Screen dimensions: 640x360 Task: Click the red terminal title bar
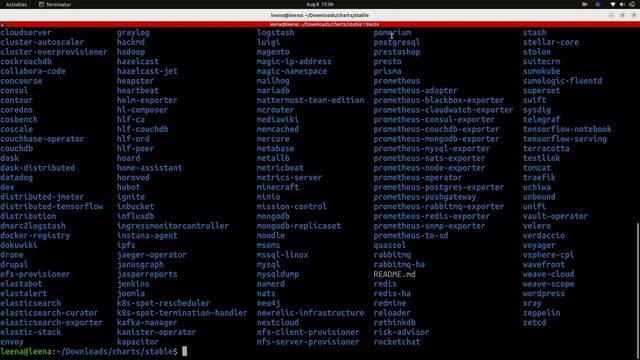click(320, 24)
